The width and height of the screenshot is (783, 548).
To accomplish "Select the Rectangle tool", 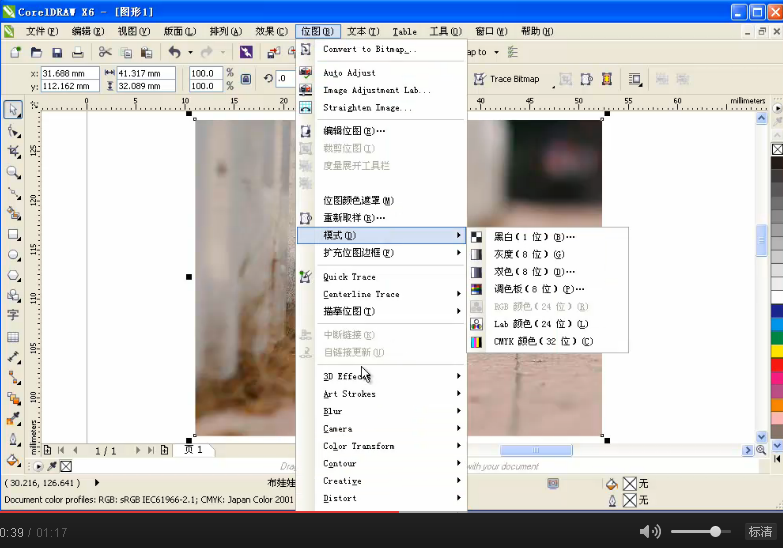I will point(13,234).
